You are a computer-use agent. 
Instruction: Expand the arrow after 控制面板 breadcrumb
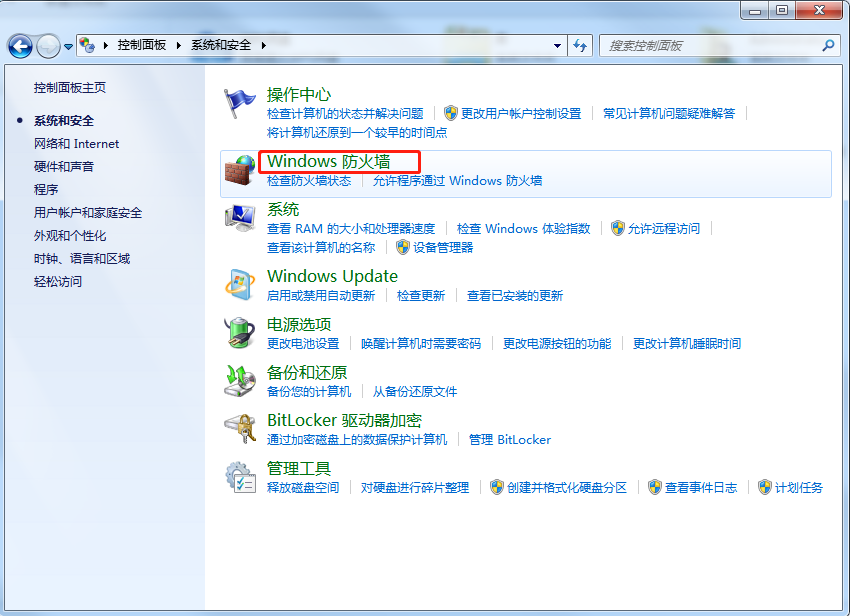pos(178,46)
